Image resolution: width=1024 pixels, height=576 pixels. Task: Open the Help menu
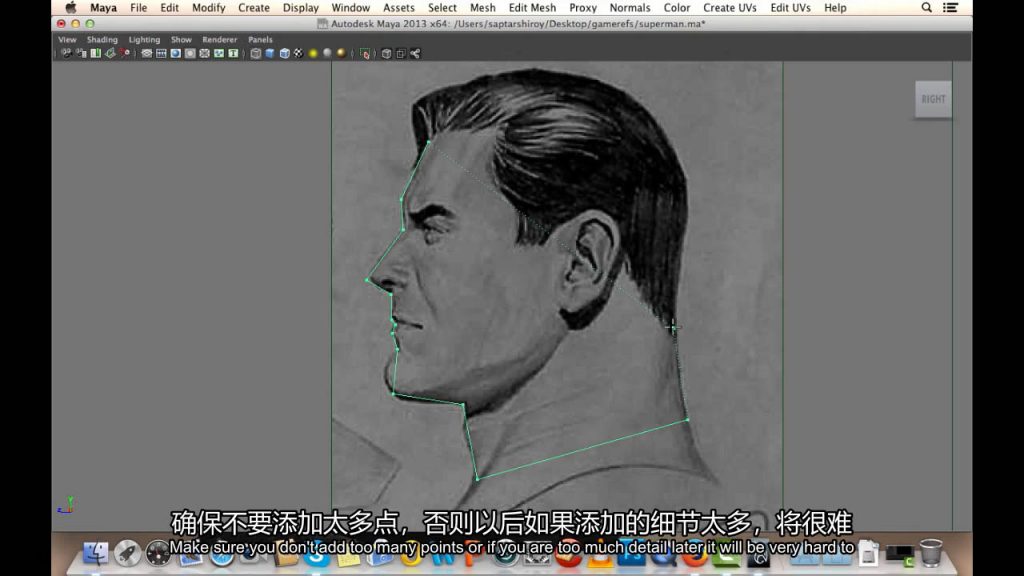(x=835, y=8)
